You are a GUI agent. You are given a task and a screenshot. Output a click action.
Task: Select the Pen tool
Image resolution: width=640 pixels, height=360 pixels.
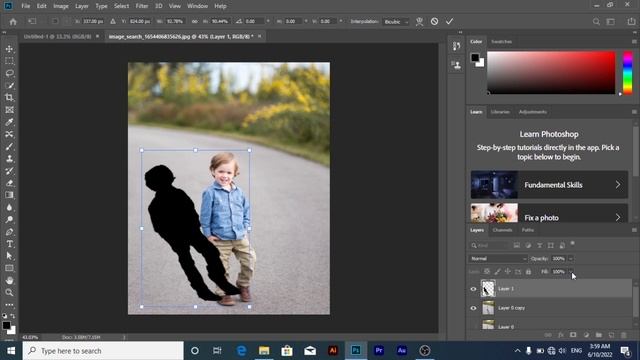9,232
